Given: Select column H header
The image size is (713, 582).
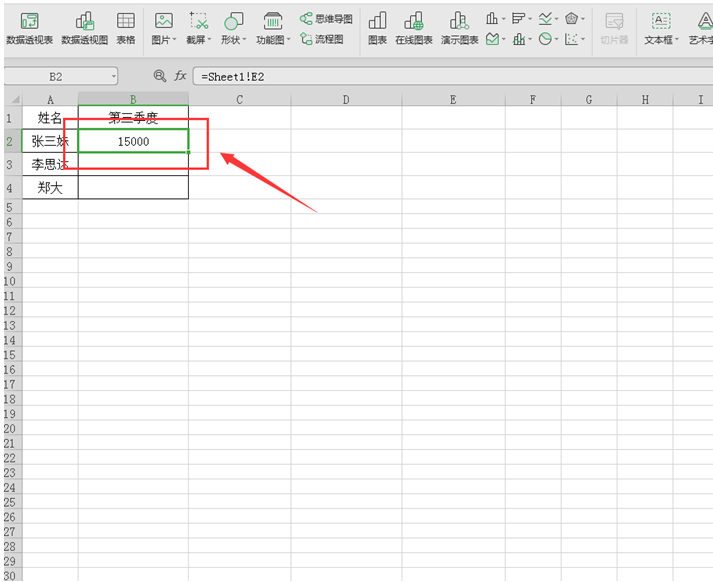Looking at the screenshot, I should pos(645,99).
